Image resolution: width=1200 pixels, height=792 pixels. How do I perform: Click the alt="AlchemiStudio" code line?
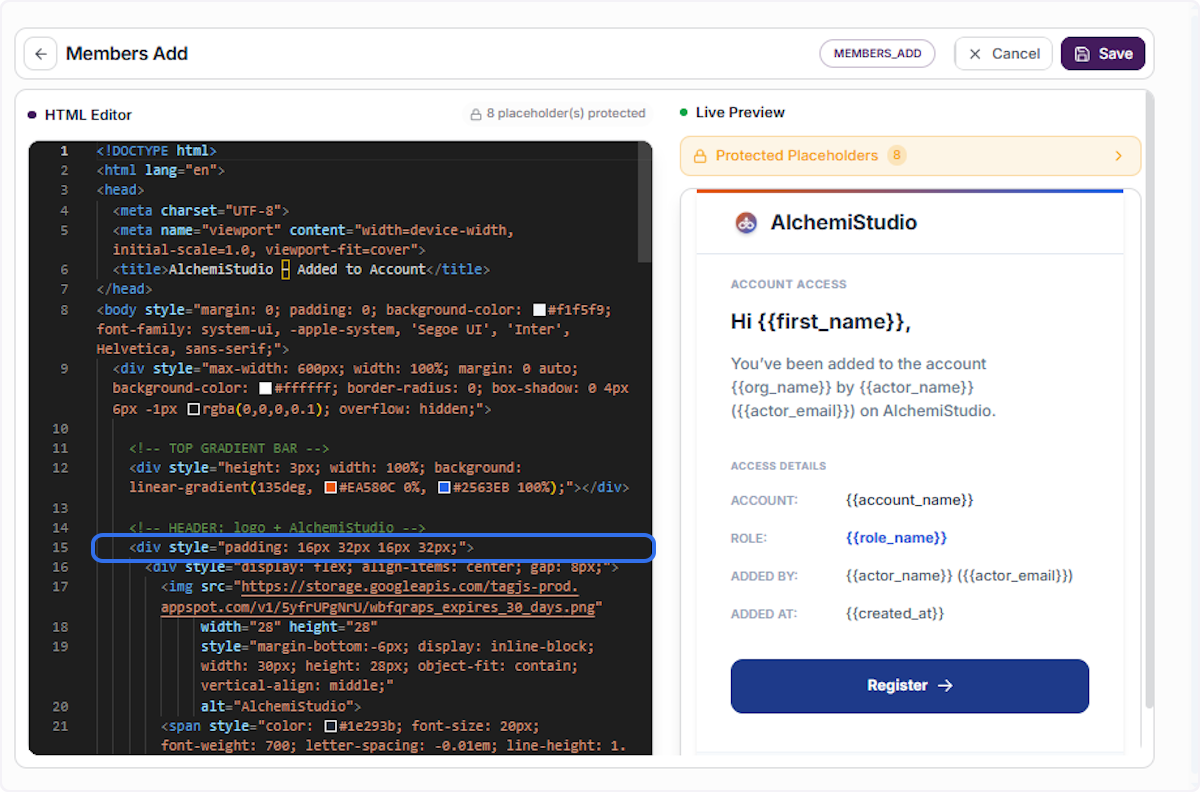pos(281,706)
